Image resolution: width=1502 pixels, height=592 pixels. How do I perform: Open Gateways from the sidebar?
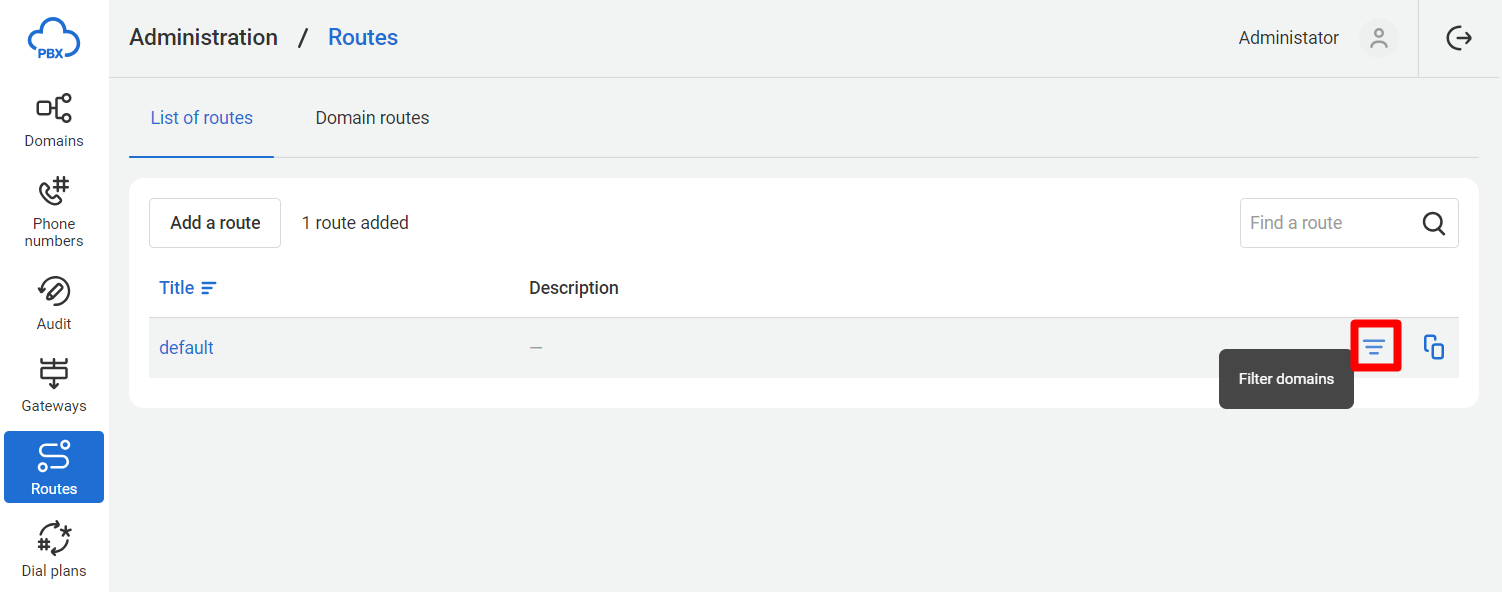(x=54, y=385)
